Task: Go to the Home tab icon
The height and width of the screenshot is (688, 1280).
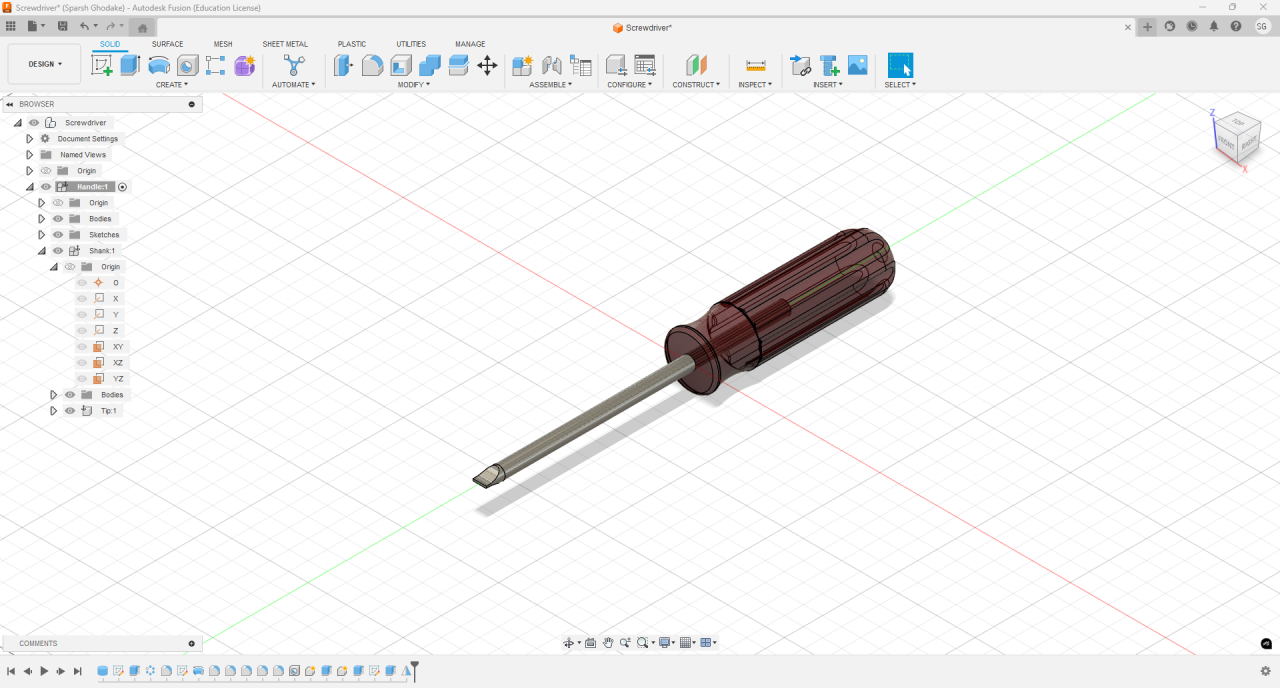Action: (143, 28)
